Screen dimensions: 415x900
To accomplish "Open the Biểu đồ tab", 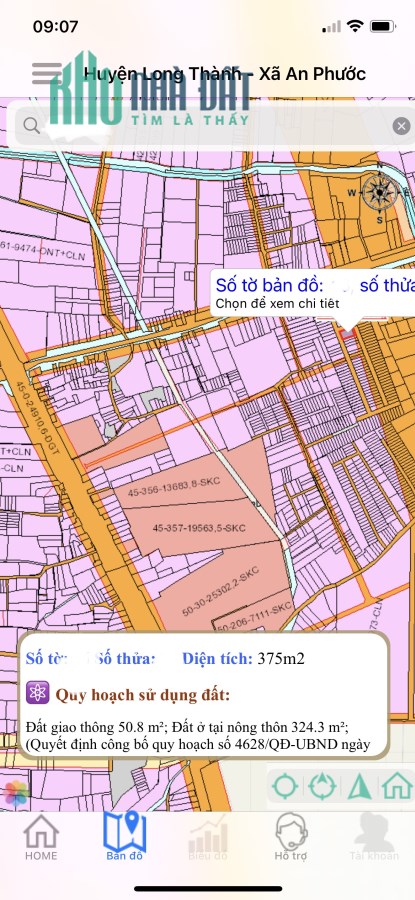I will (x=208, y=837).
